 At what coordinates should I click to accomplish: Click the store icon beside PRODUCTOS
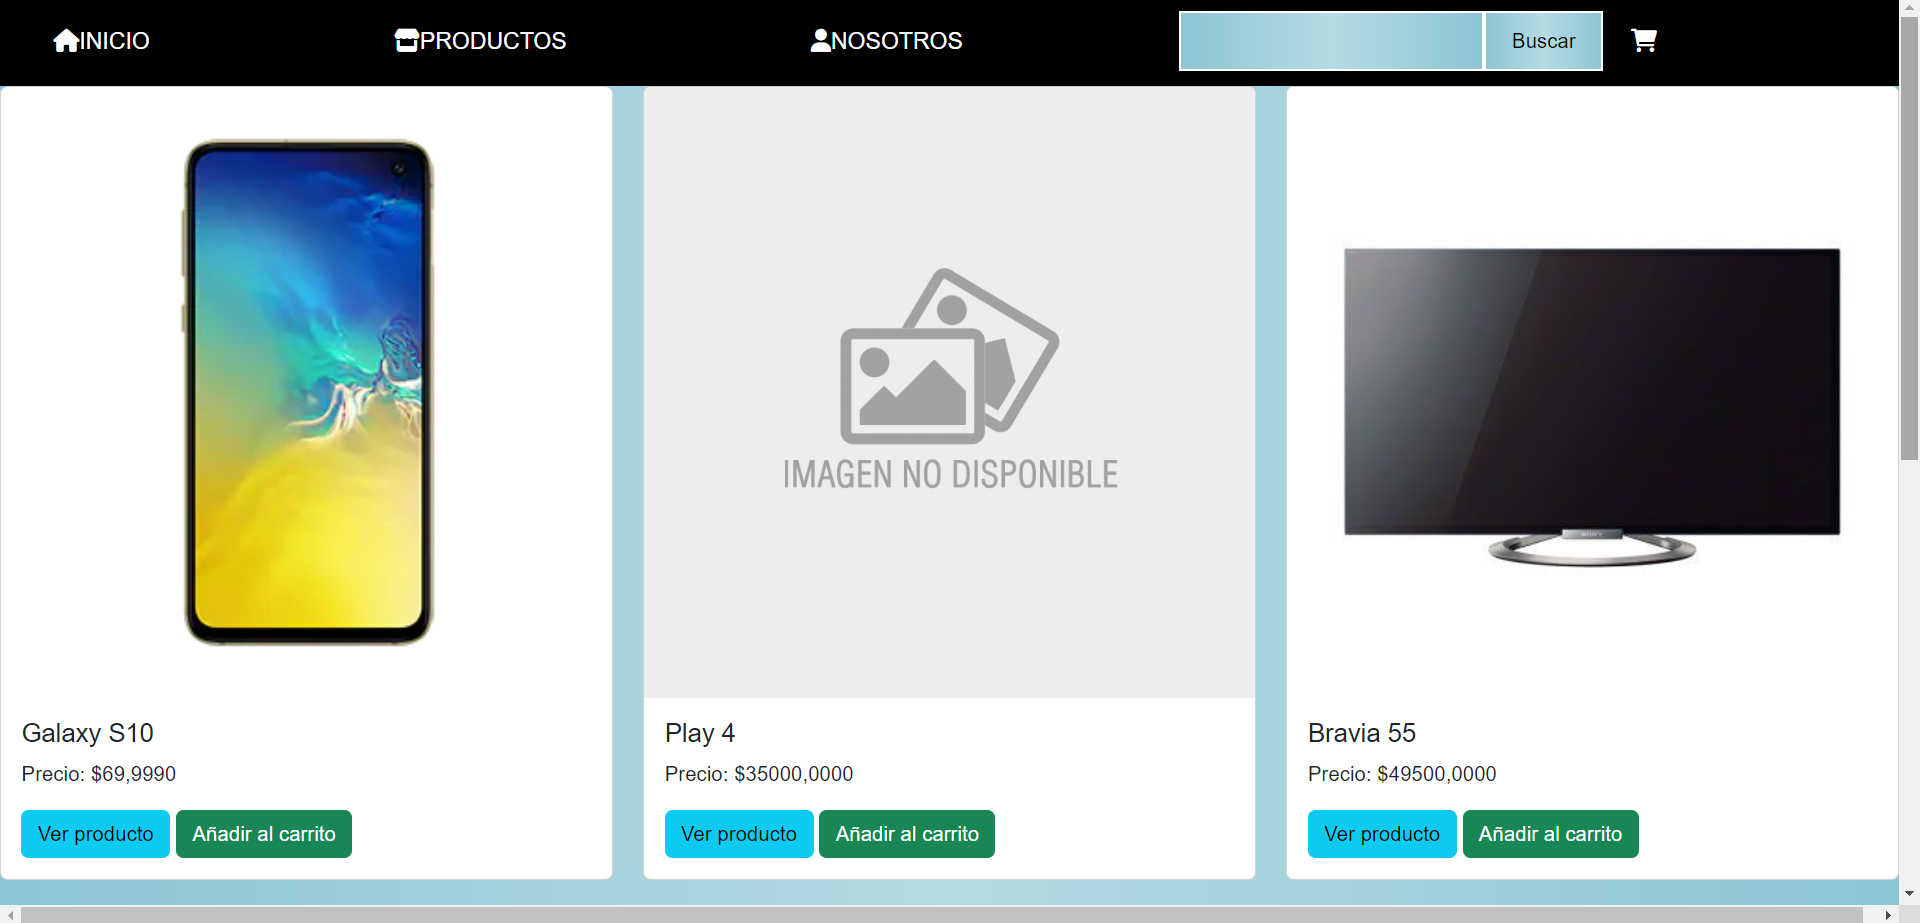[x=406, y=40]
